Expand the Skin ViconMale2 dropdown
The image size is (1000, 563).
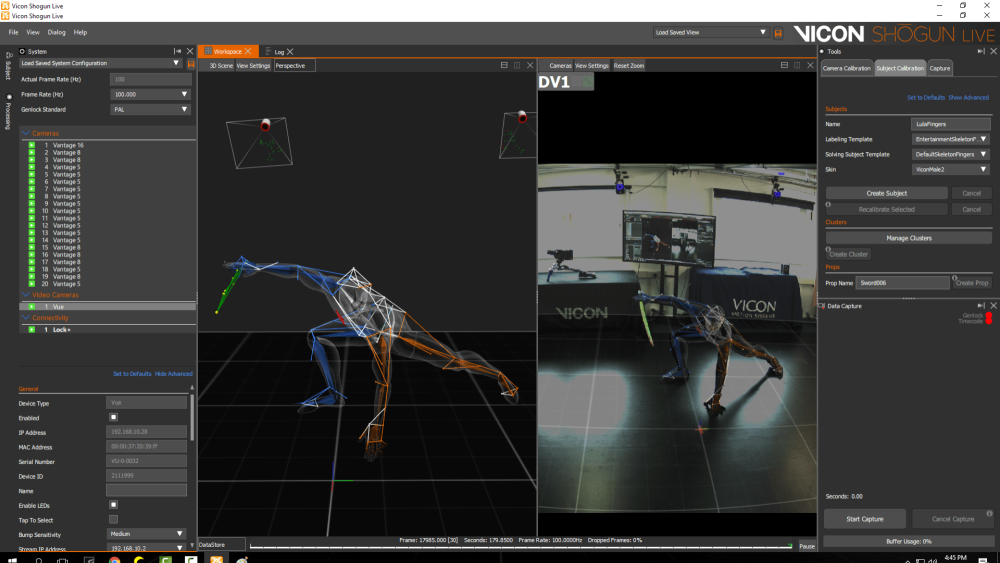(951, 170)
